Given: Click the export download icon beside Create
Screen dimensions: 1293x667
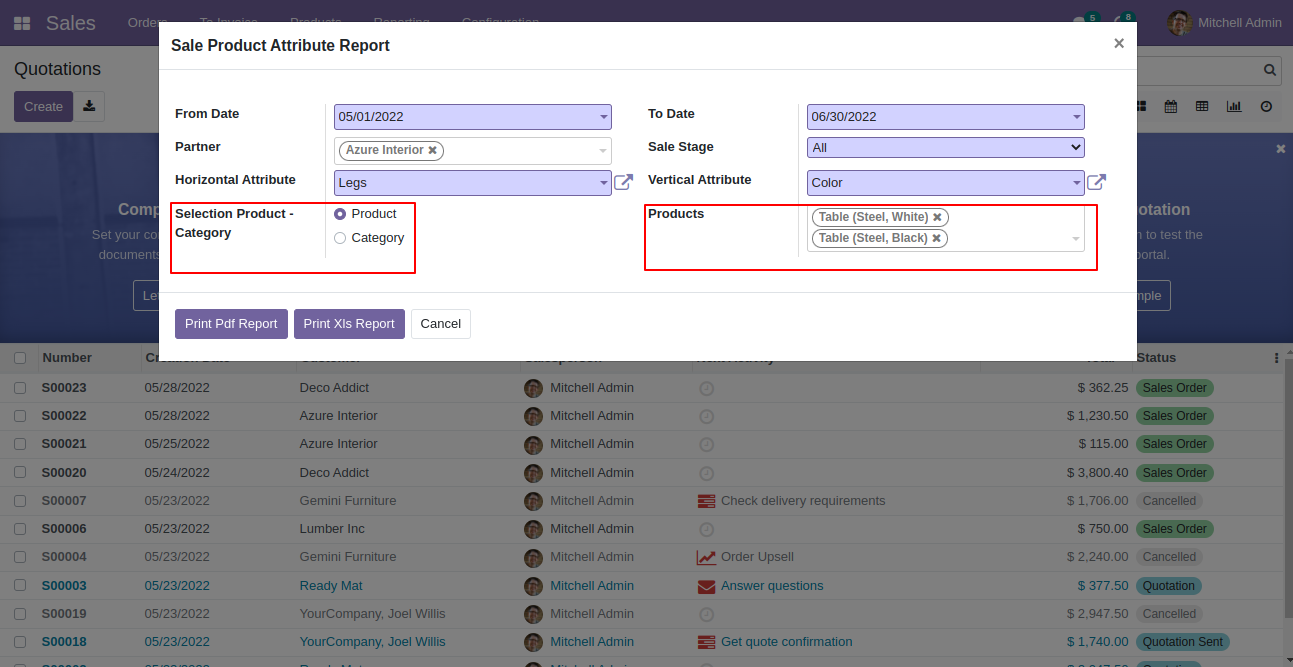Looking at the screenshot, I should (x=89, y=106).
